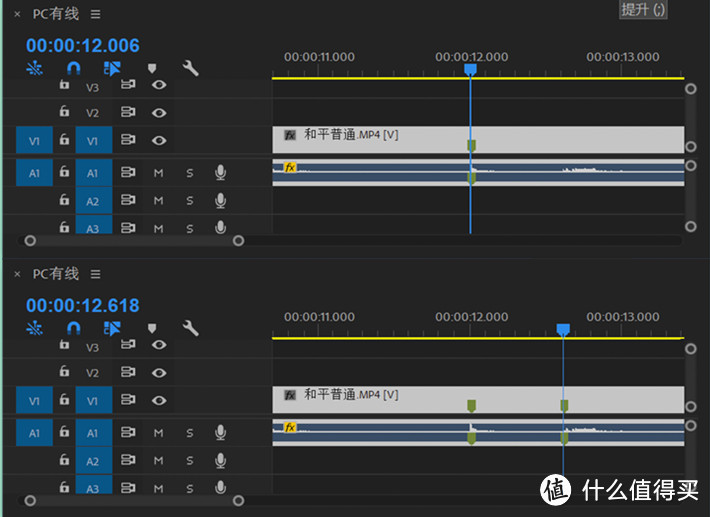Toggle V2 sync lock in upper timeline
Image resolution: width=710 pixels, height=517 pixels.
pyautogui.click(x=128, y=112)
